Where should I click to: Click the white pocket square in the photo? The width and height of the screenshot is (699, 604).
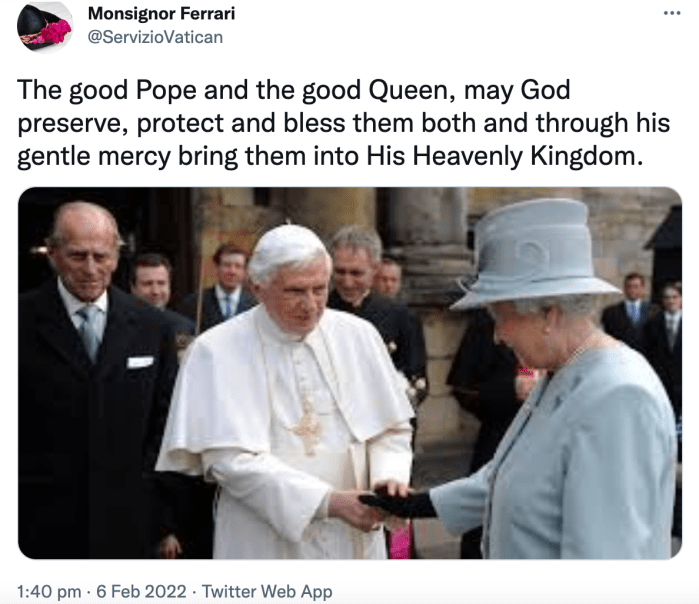point(140,362)
